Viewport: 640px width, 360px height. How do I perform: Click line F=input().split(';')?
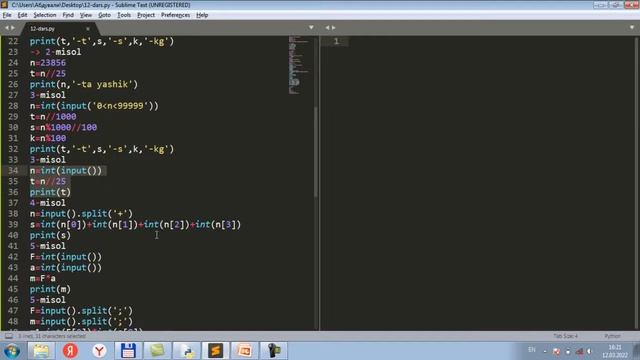tap(81, 311)
